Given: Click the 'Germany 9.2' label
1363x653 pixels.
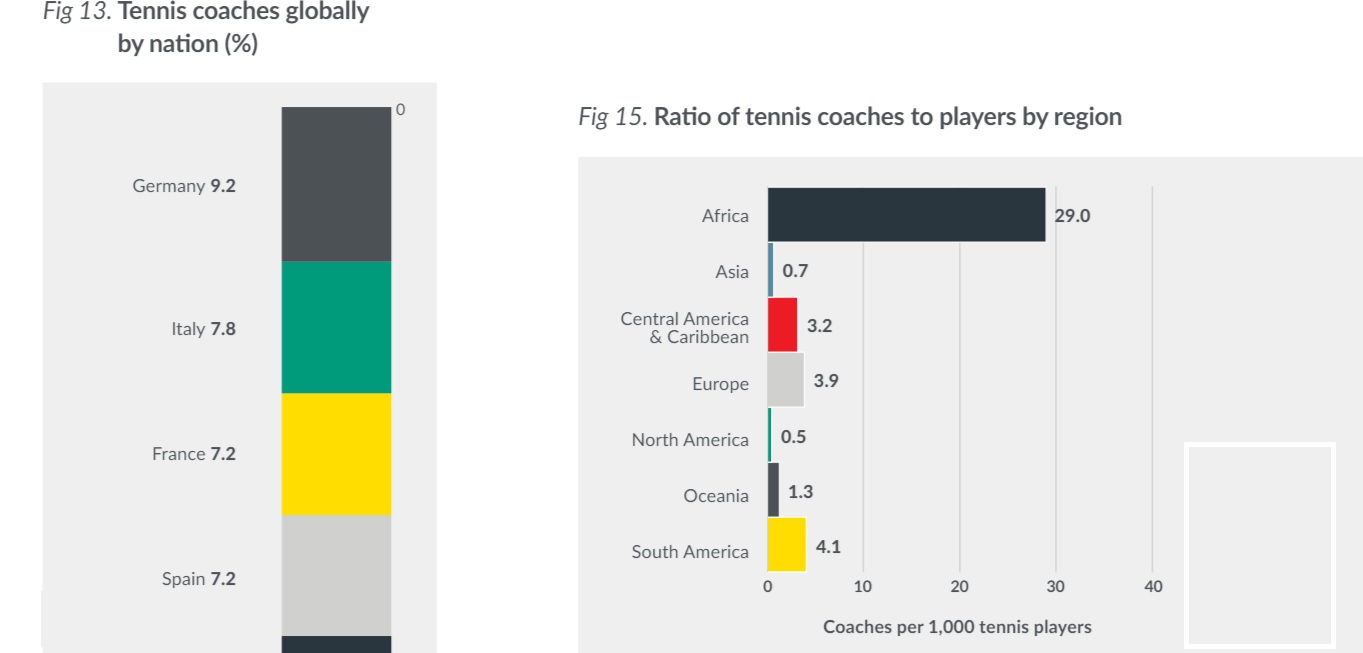Looking at the screenshot, I should [x=184, y=186].
